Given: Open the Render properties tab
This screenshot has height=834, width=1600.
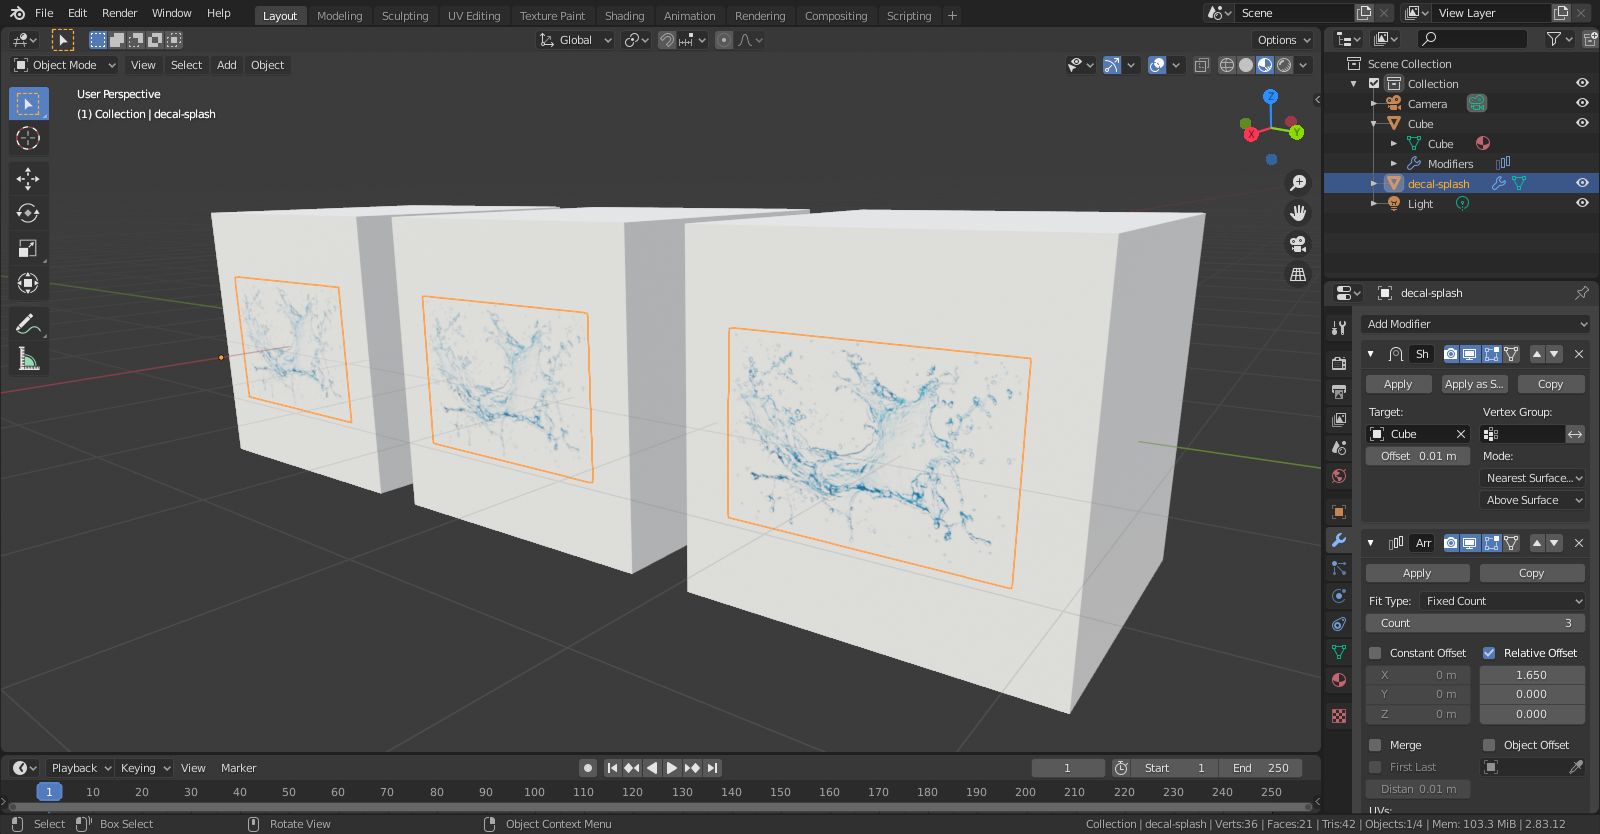Looking at the screenshot, I should [x=1339, y=363].
